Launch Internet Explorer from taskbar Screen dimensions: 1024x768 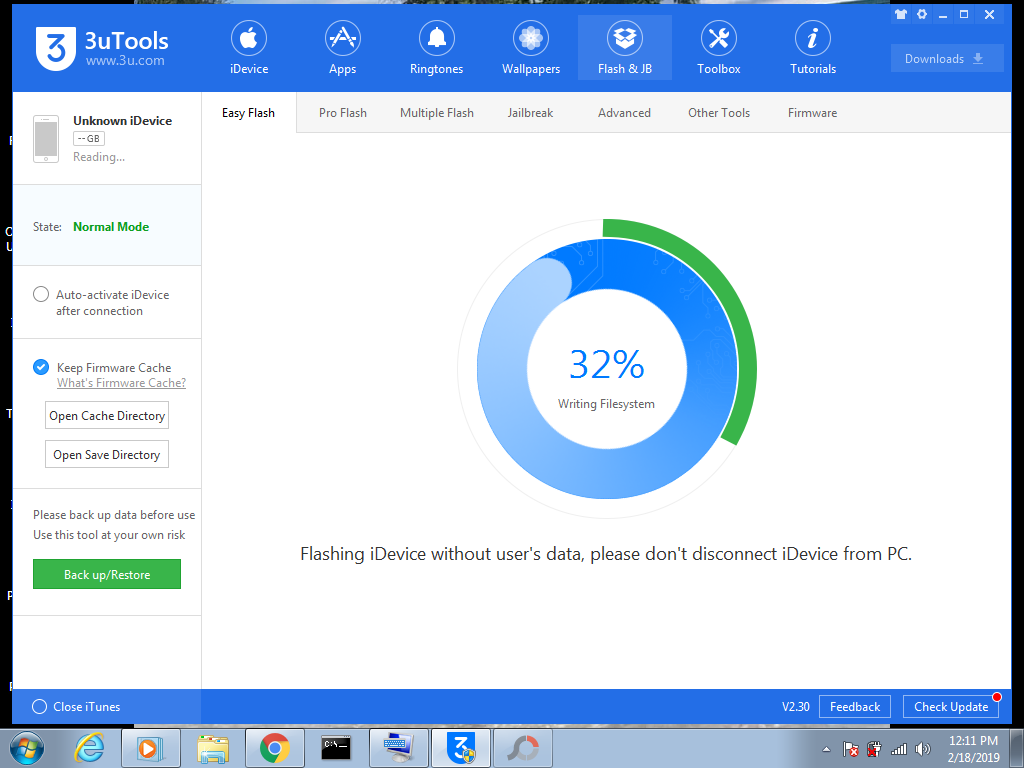[x=89, y=748]
